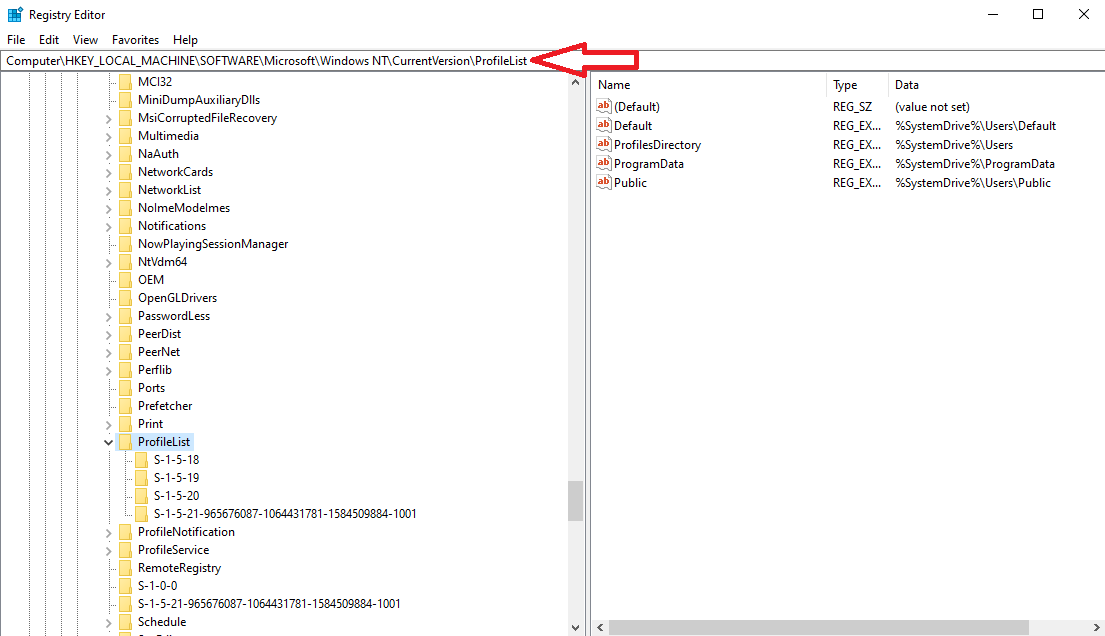Click the OpenGLDrivers folder icon
Image resolution: width=1105 pixels, height=636 pixels.
125,298
